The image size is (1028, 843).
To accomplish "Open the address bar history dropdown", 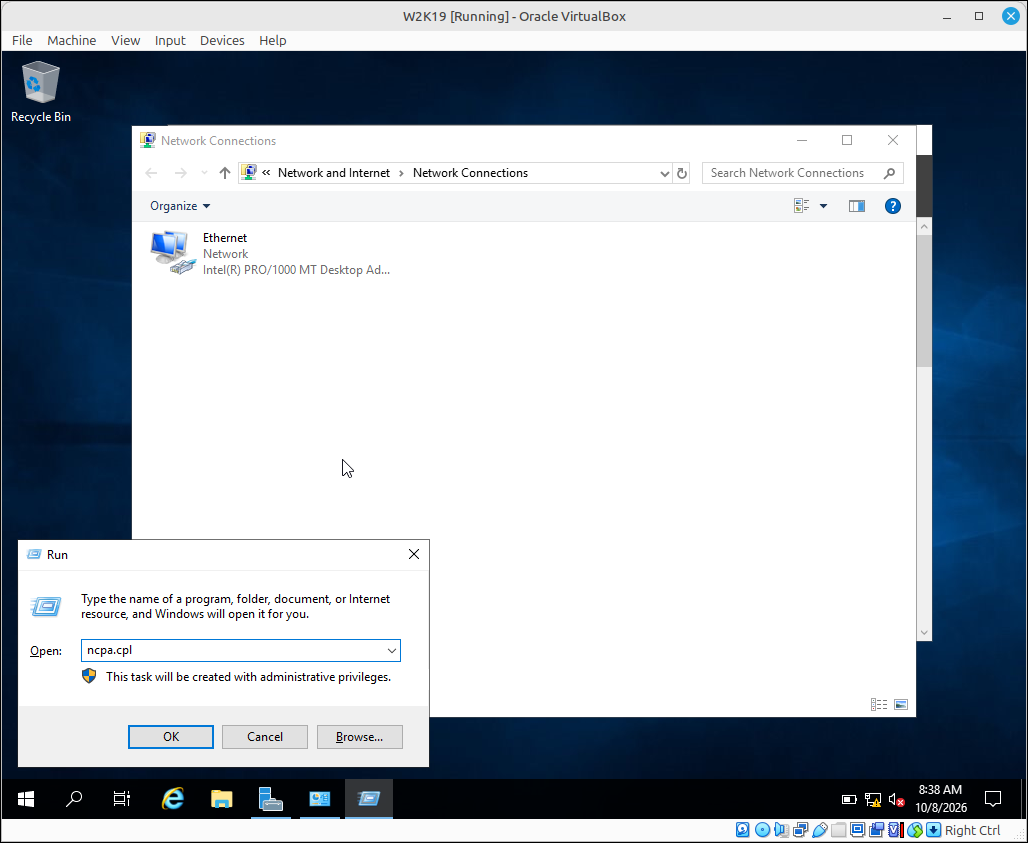I will [x=664, y=173].
